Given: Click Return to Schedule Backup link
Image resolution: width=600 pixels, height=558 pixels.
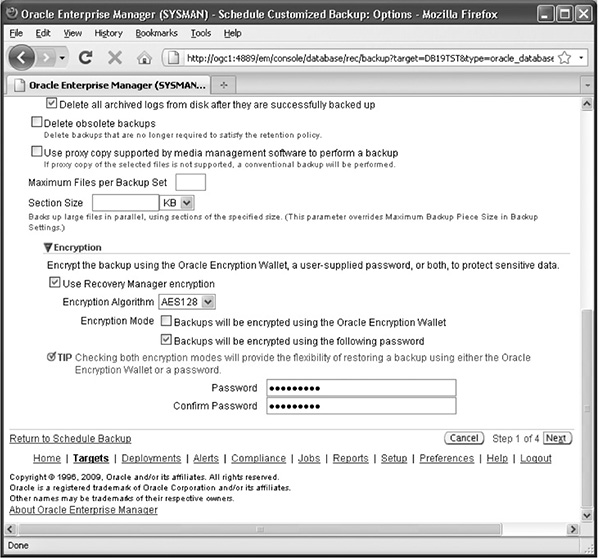Looking at the screenshot, I should 70,439.
